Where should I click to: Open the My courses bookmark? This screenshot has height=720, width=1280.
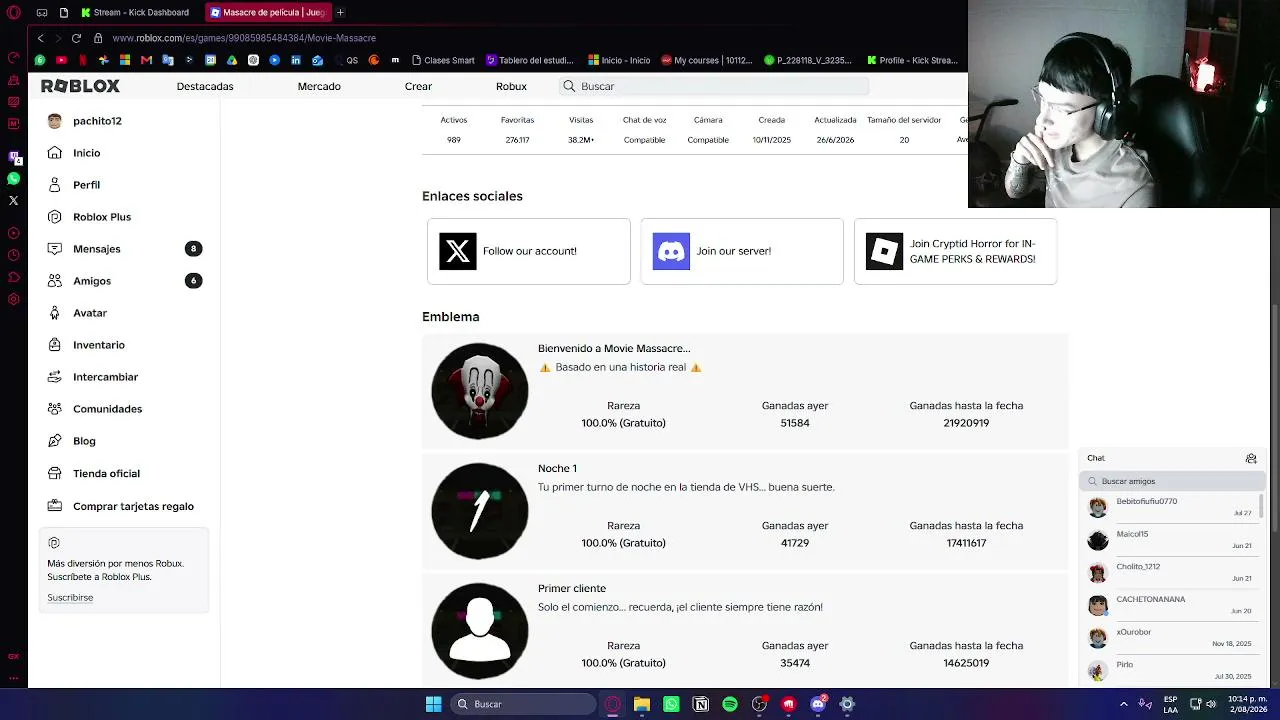click(706, 60)
